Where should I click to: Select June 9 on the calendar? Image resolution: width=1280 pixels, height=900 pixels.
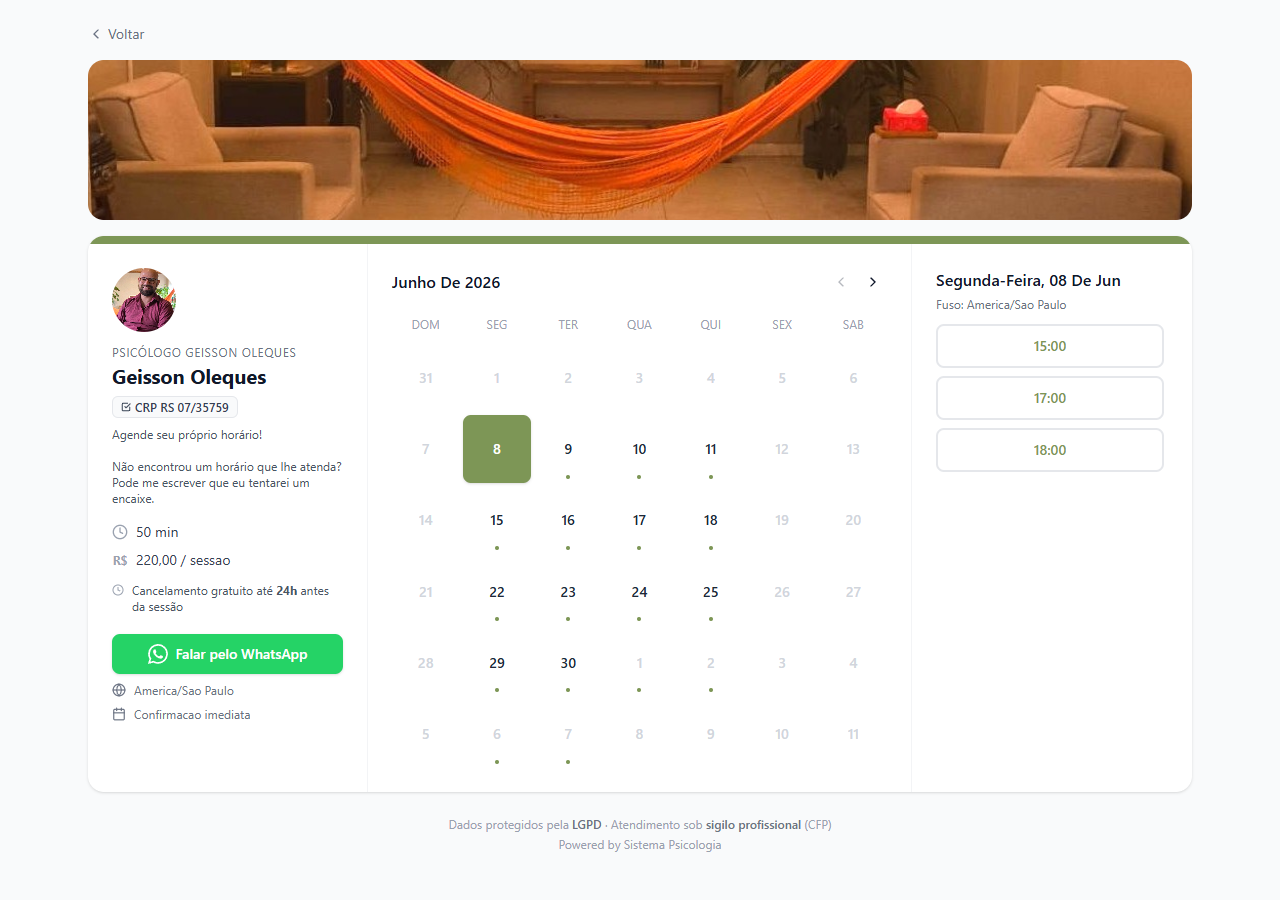click(568, 449)
